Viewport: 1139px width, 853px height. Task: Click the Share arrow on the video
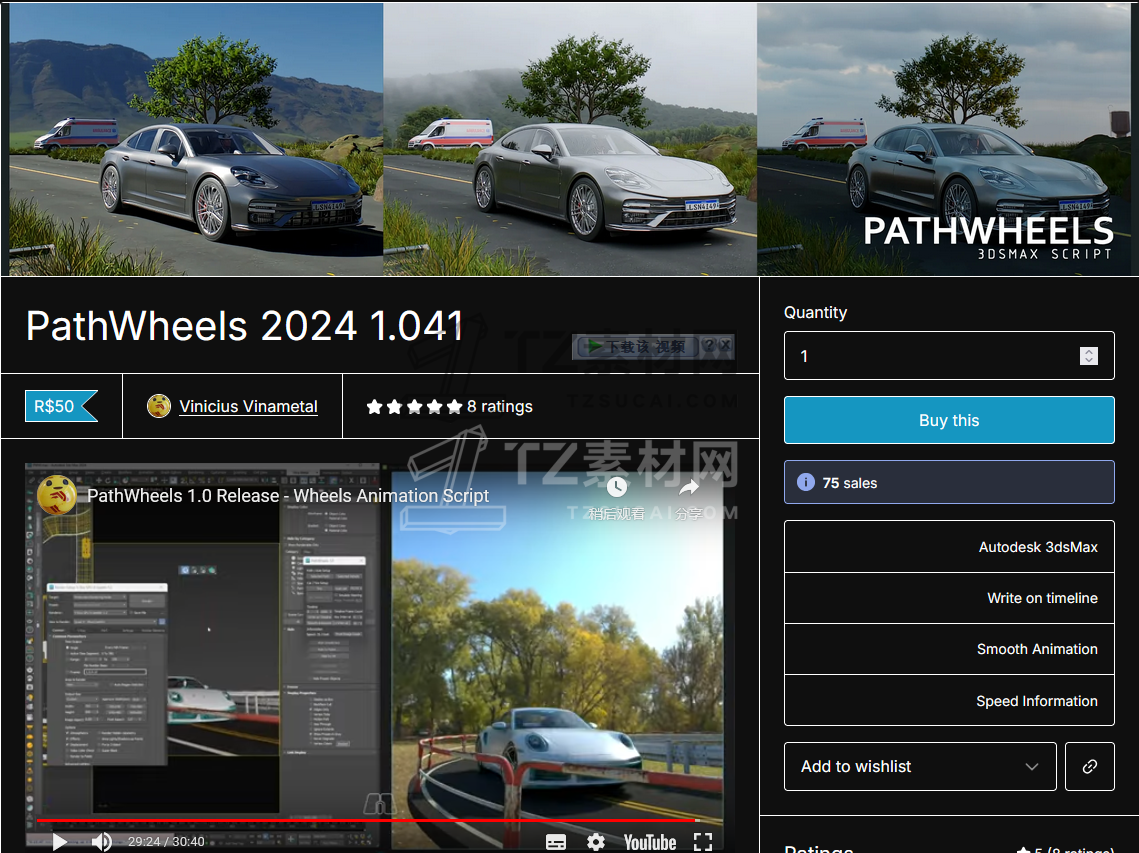point(689,487)
